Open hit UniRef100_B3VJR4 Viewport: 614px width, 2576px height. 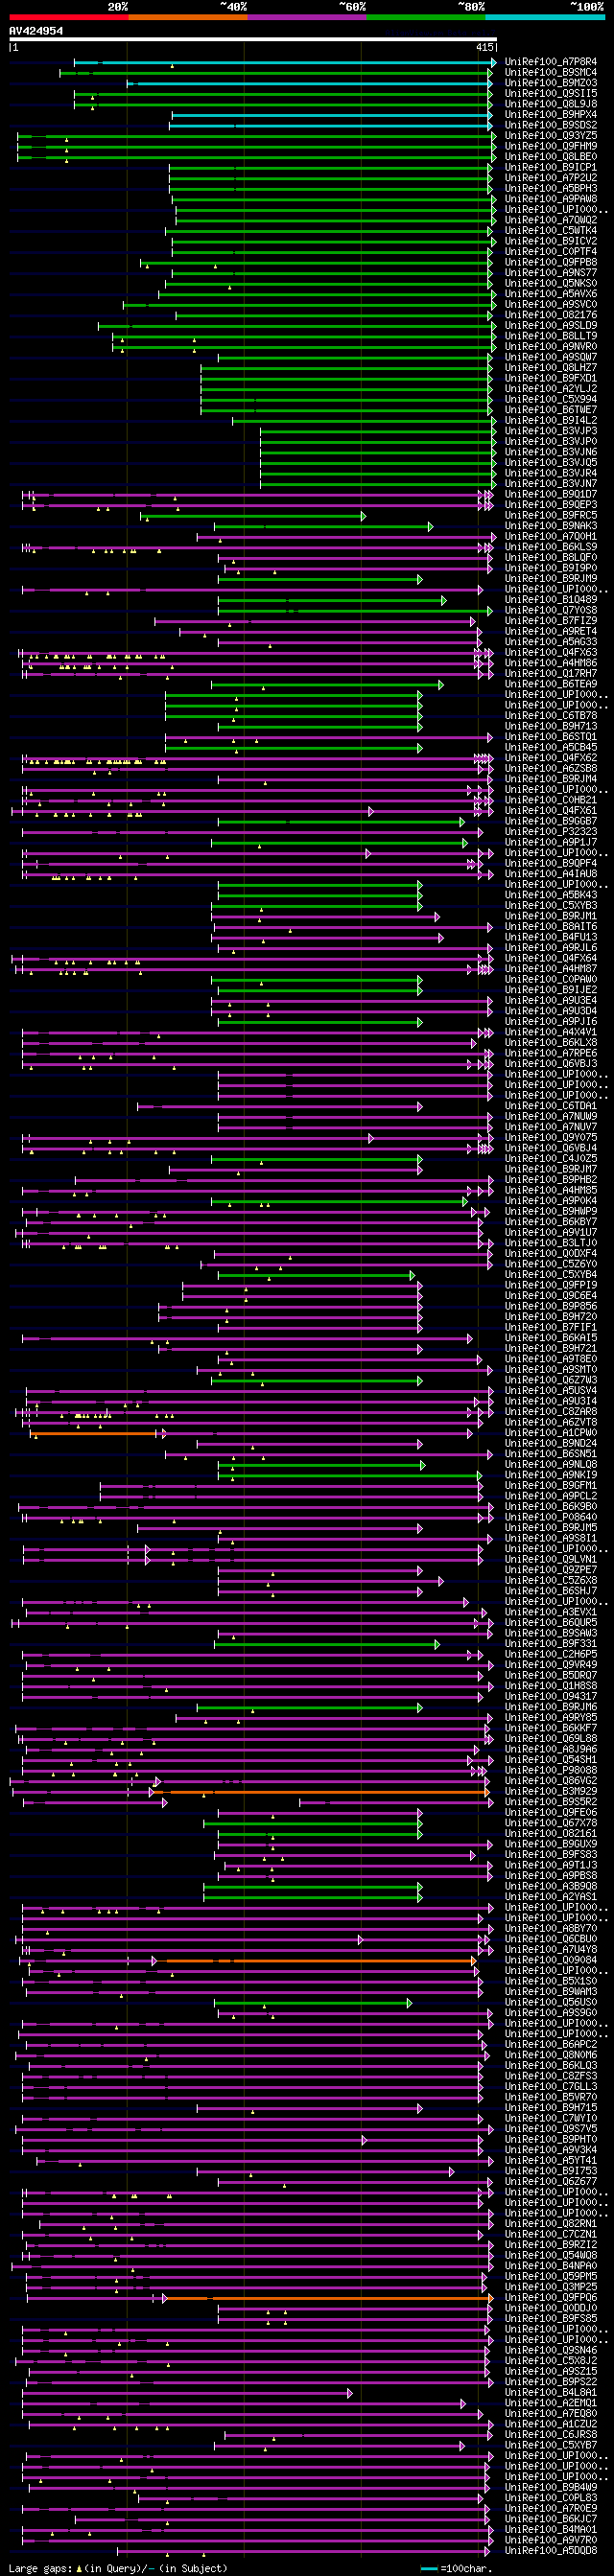(551, 473)
